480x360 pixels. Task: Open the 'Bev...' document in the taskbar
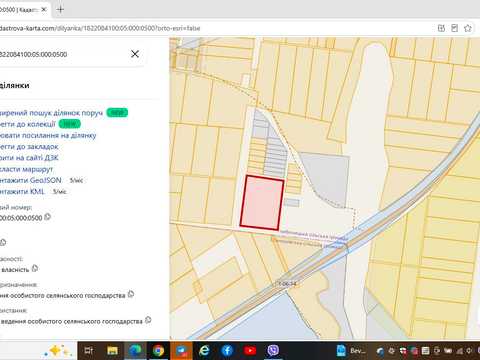point(352,351)
